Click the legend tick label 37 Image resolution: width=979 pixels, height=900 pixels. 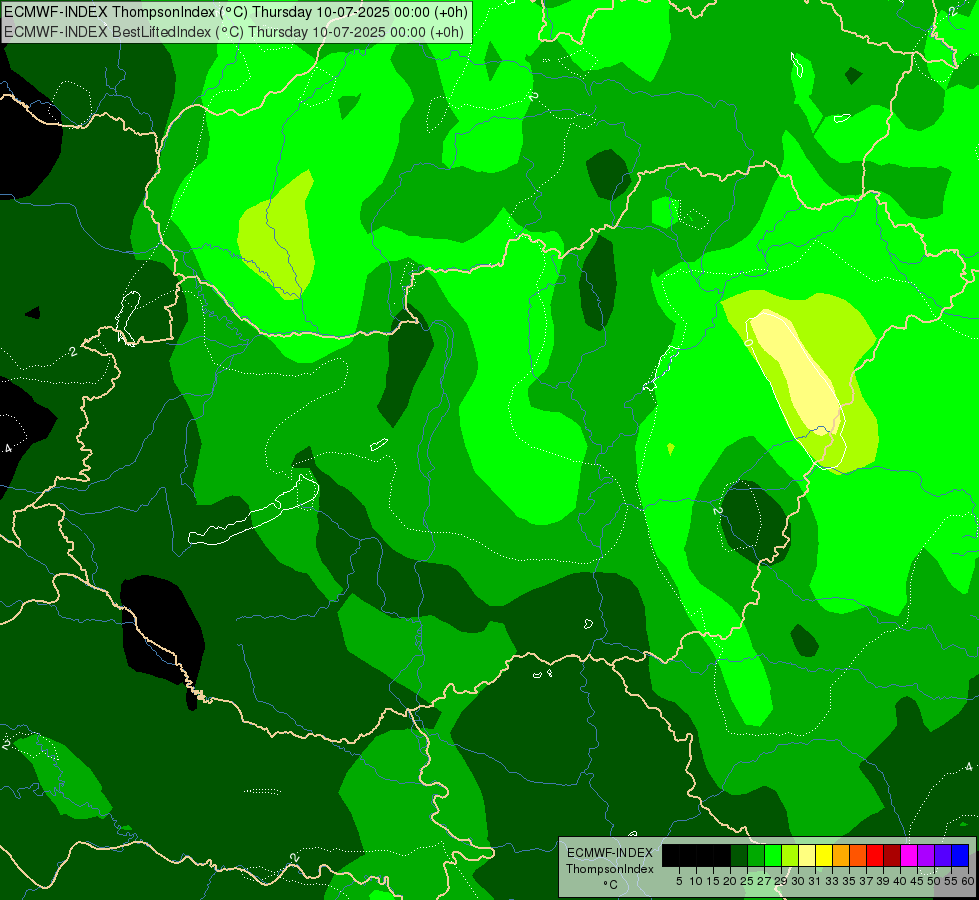click(866, 881)
